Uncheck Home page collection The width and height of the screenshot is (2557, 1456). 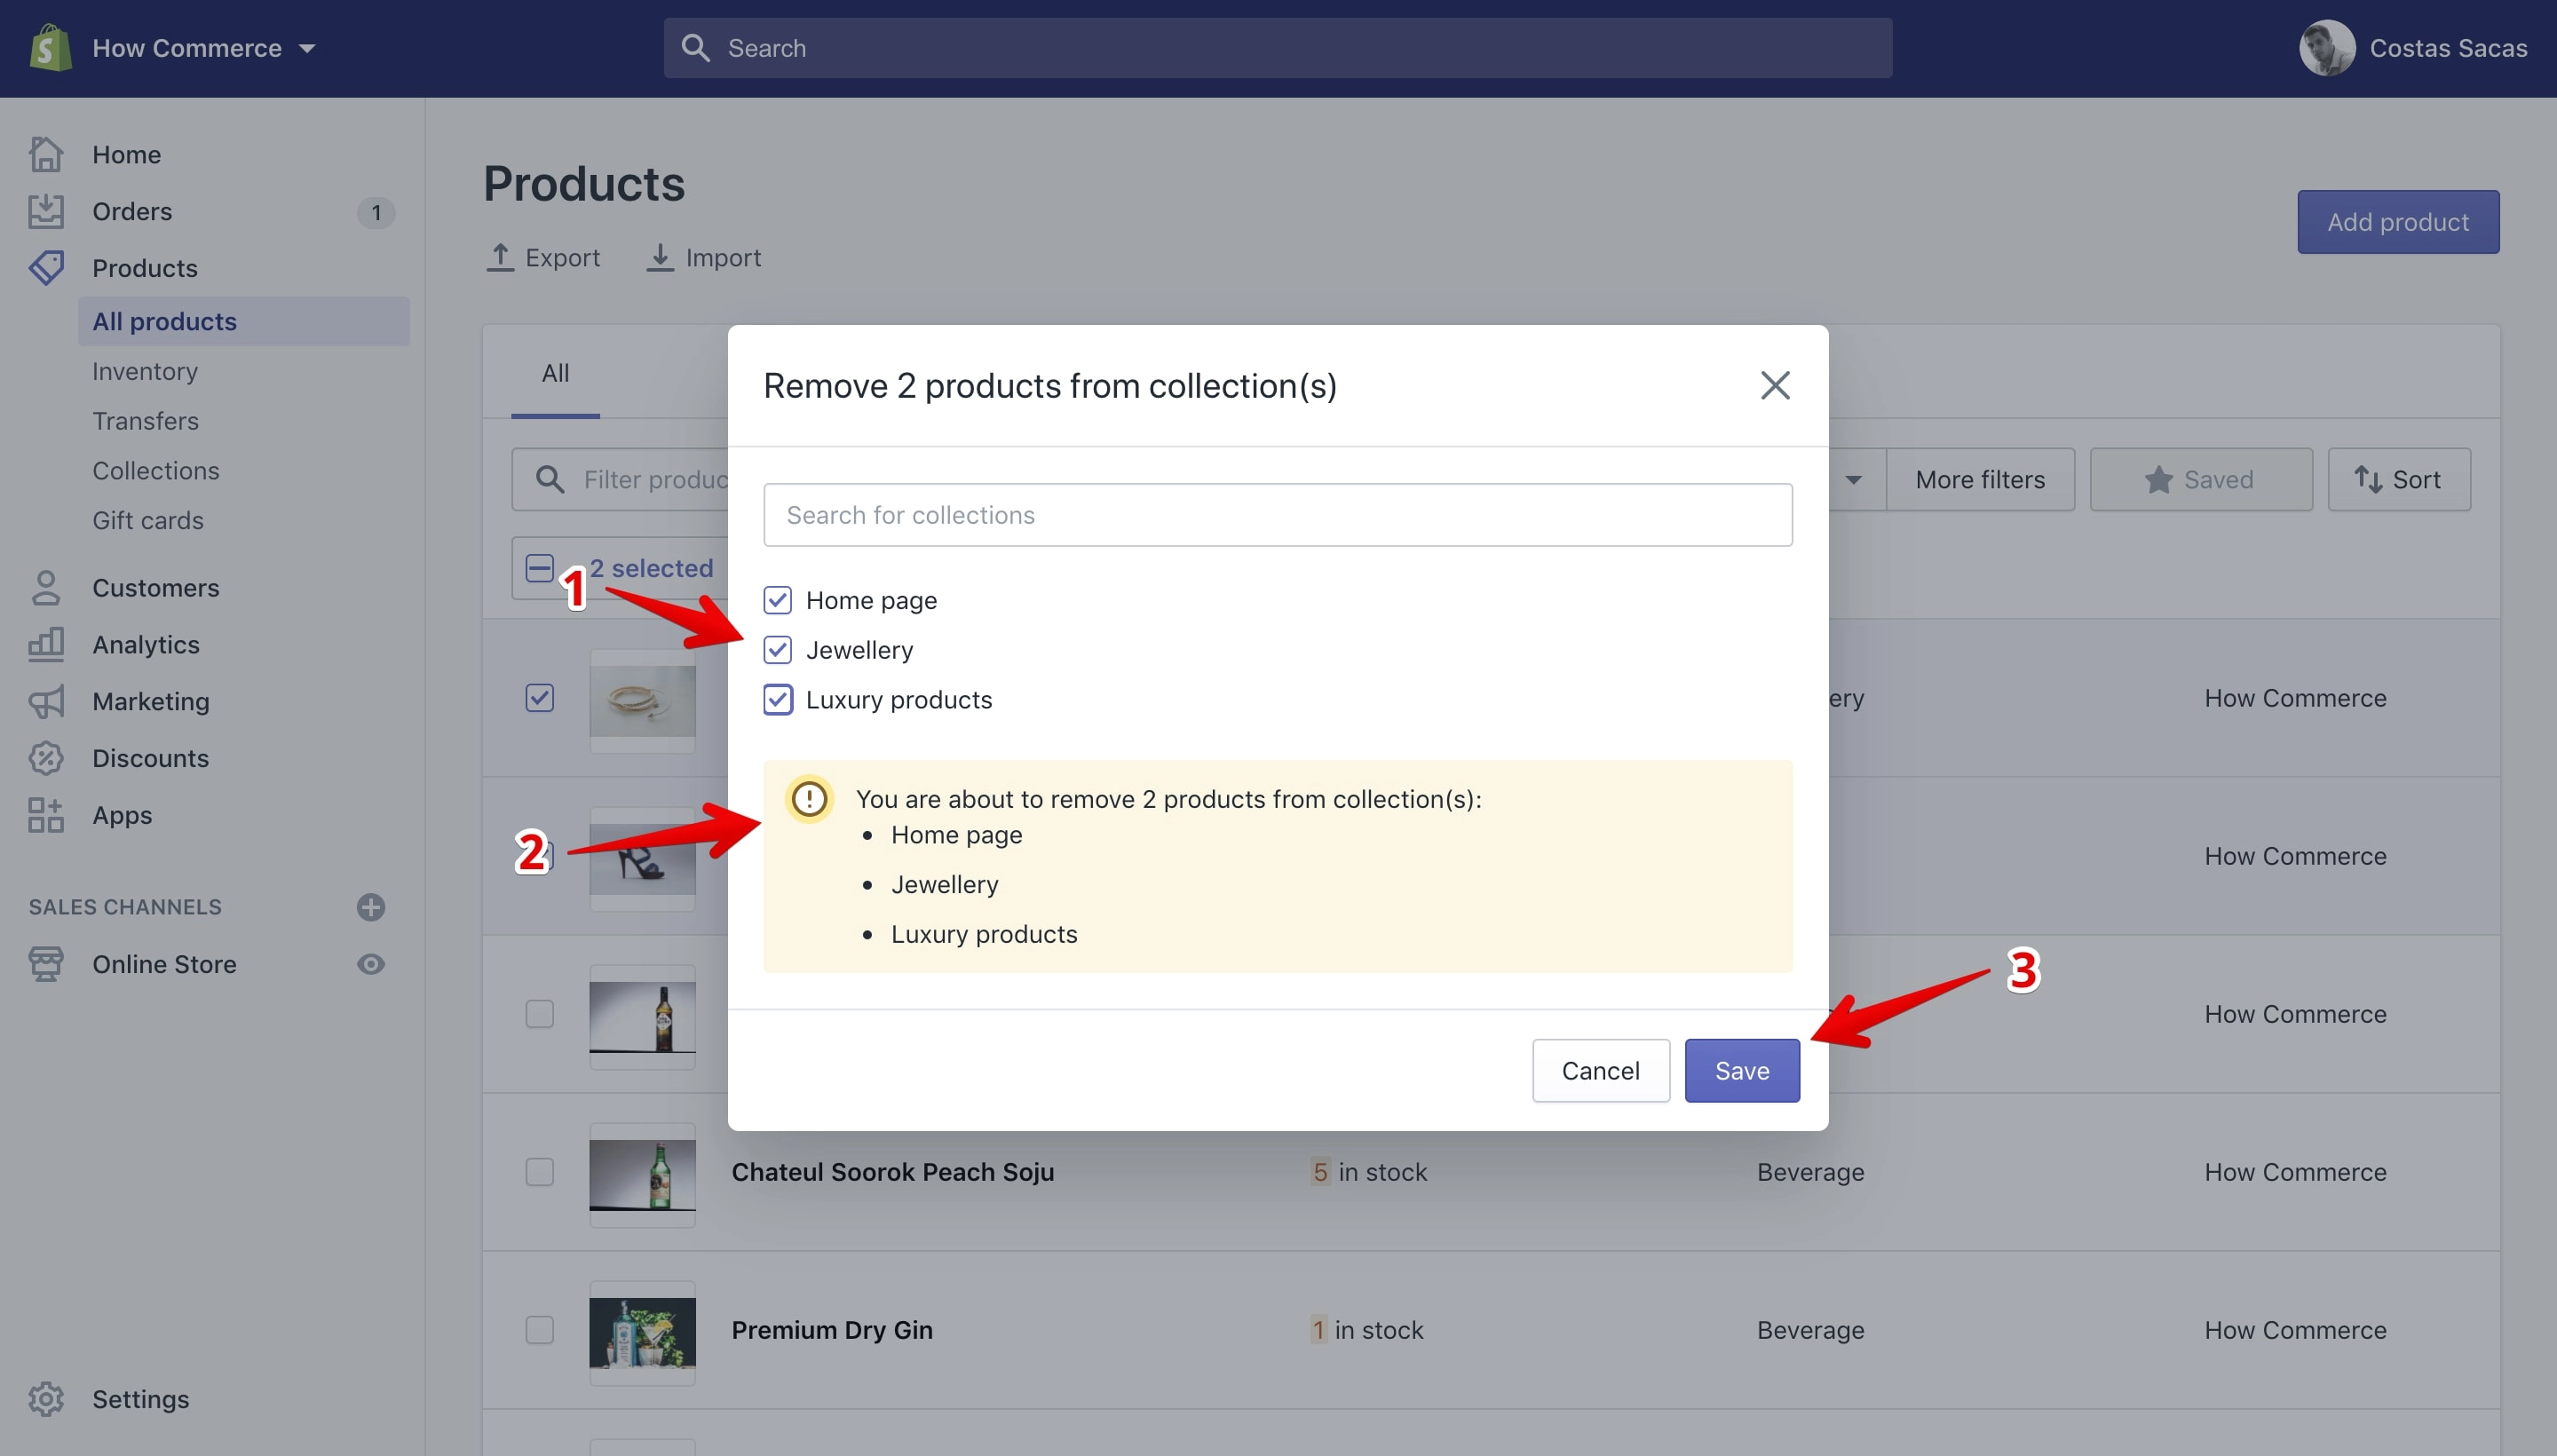[778, 600]
